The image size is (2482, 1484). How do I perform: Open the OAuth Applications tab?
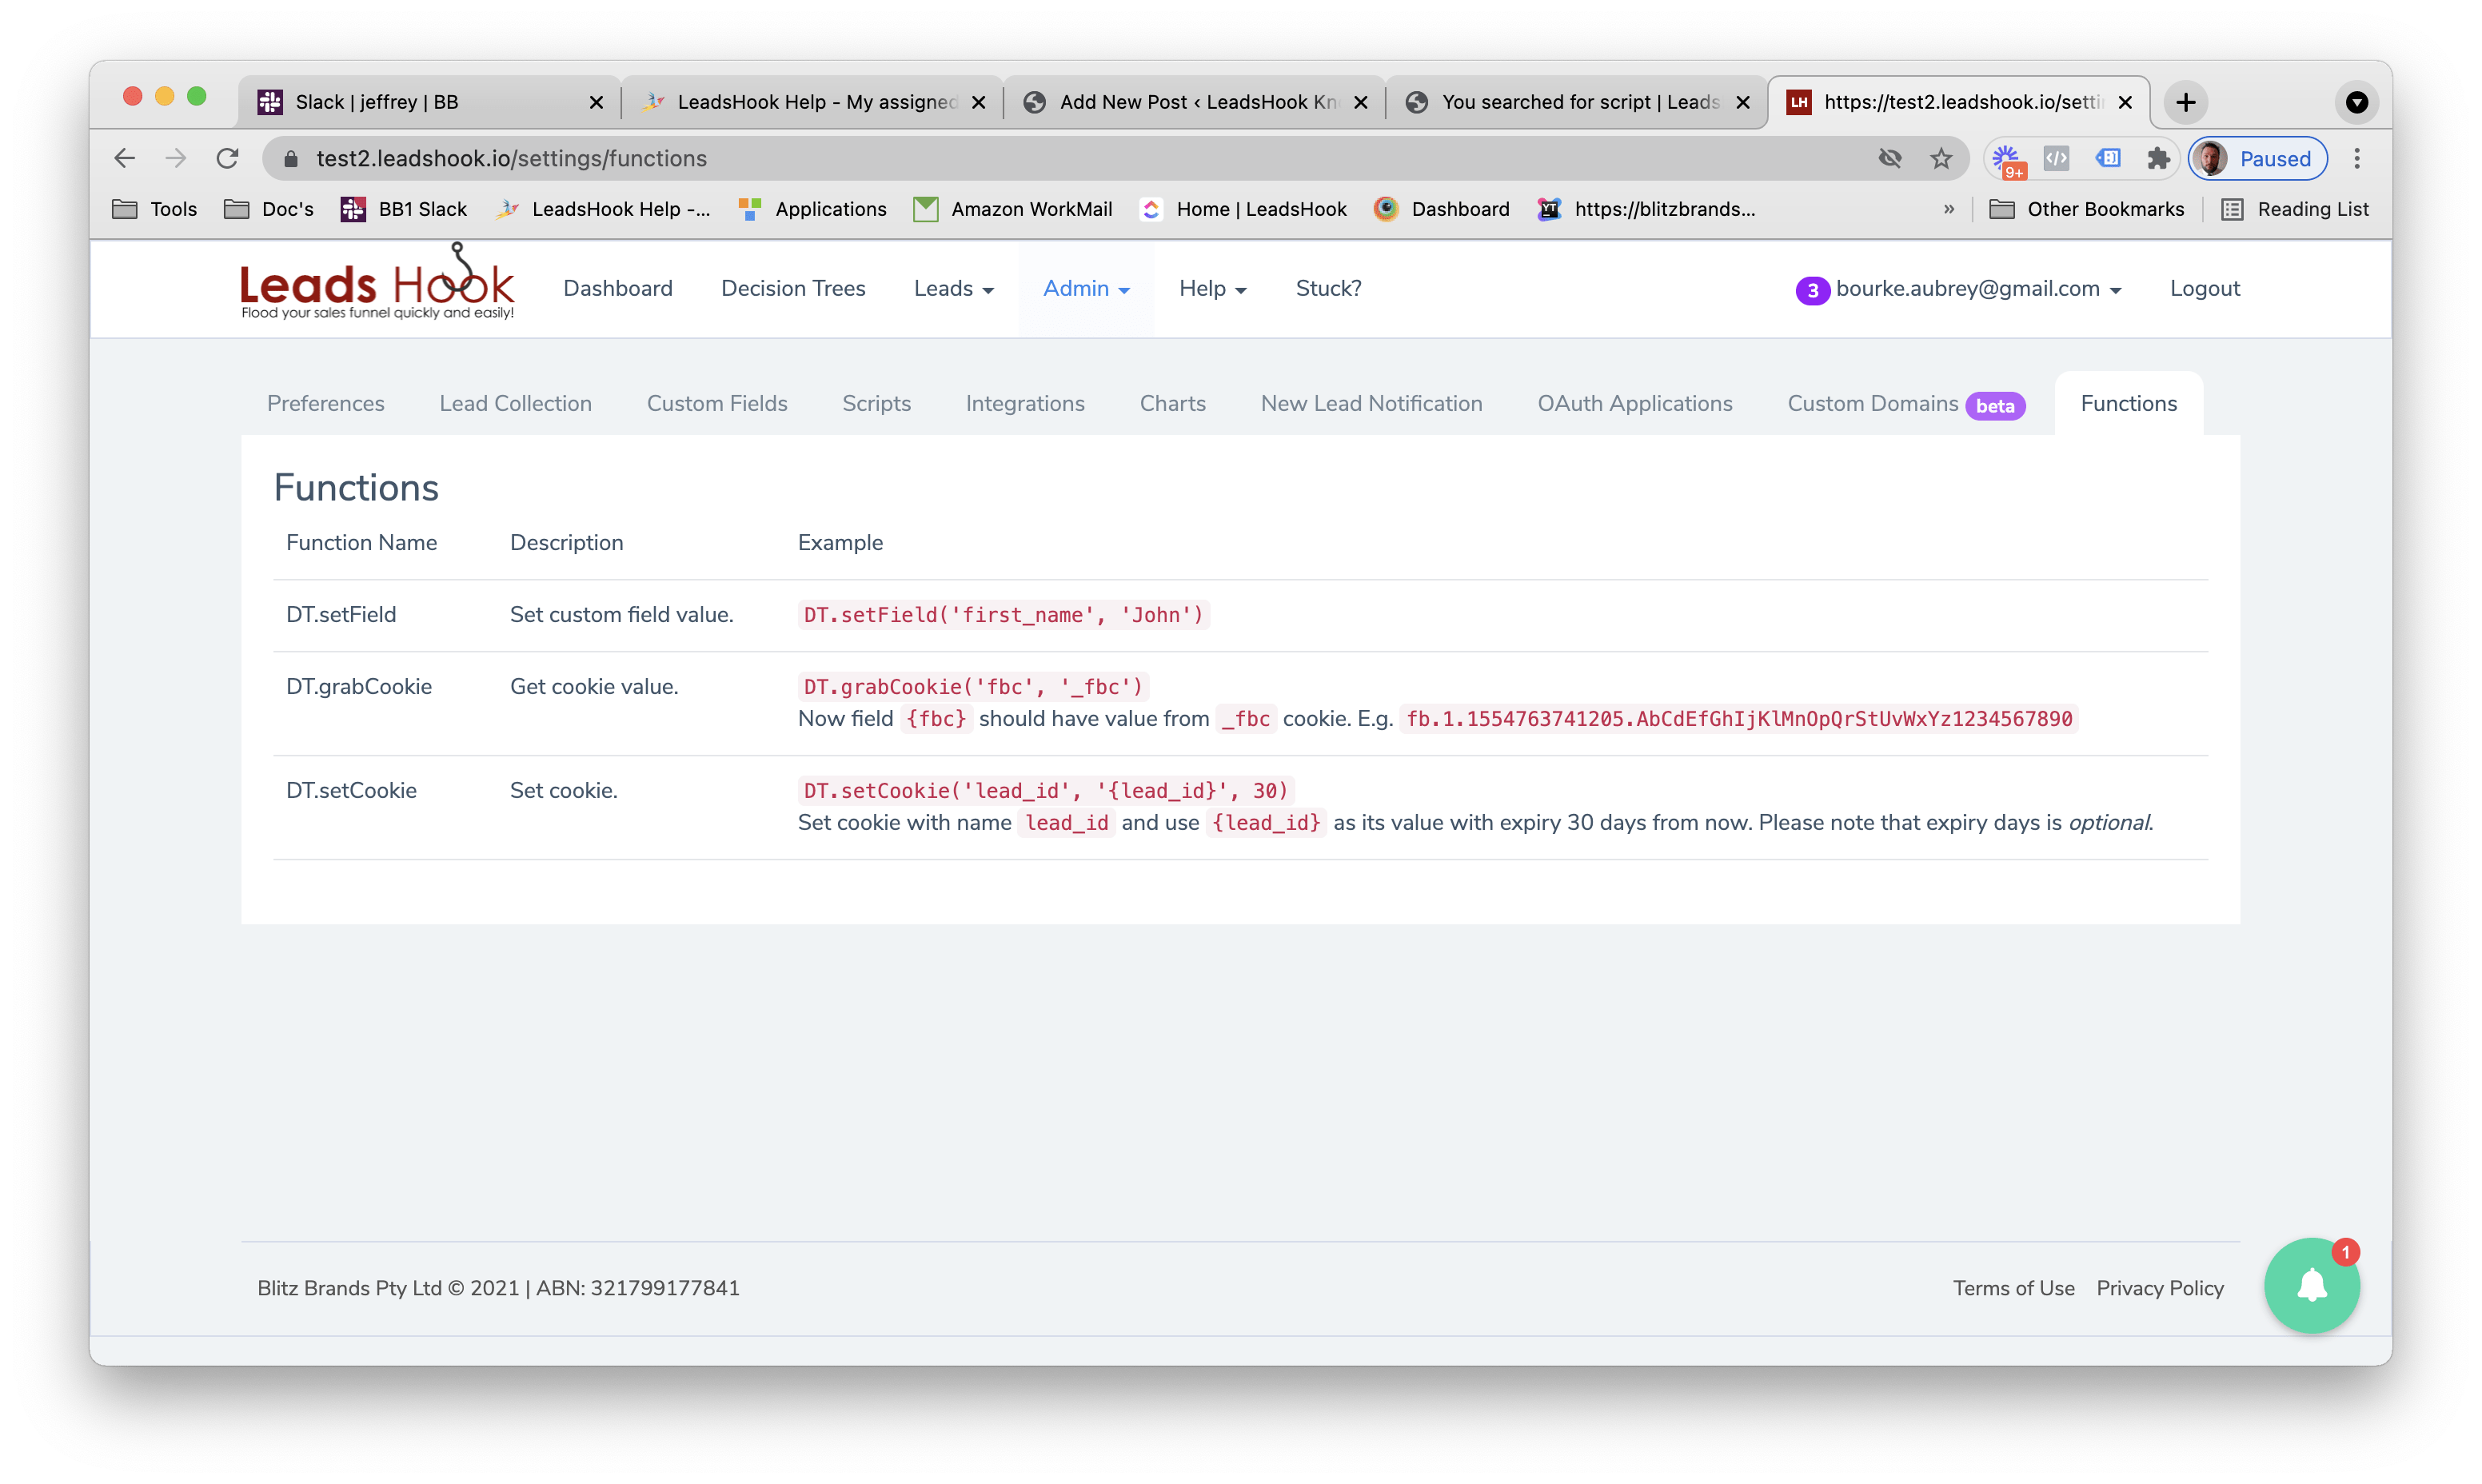coord(1634,403)
